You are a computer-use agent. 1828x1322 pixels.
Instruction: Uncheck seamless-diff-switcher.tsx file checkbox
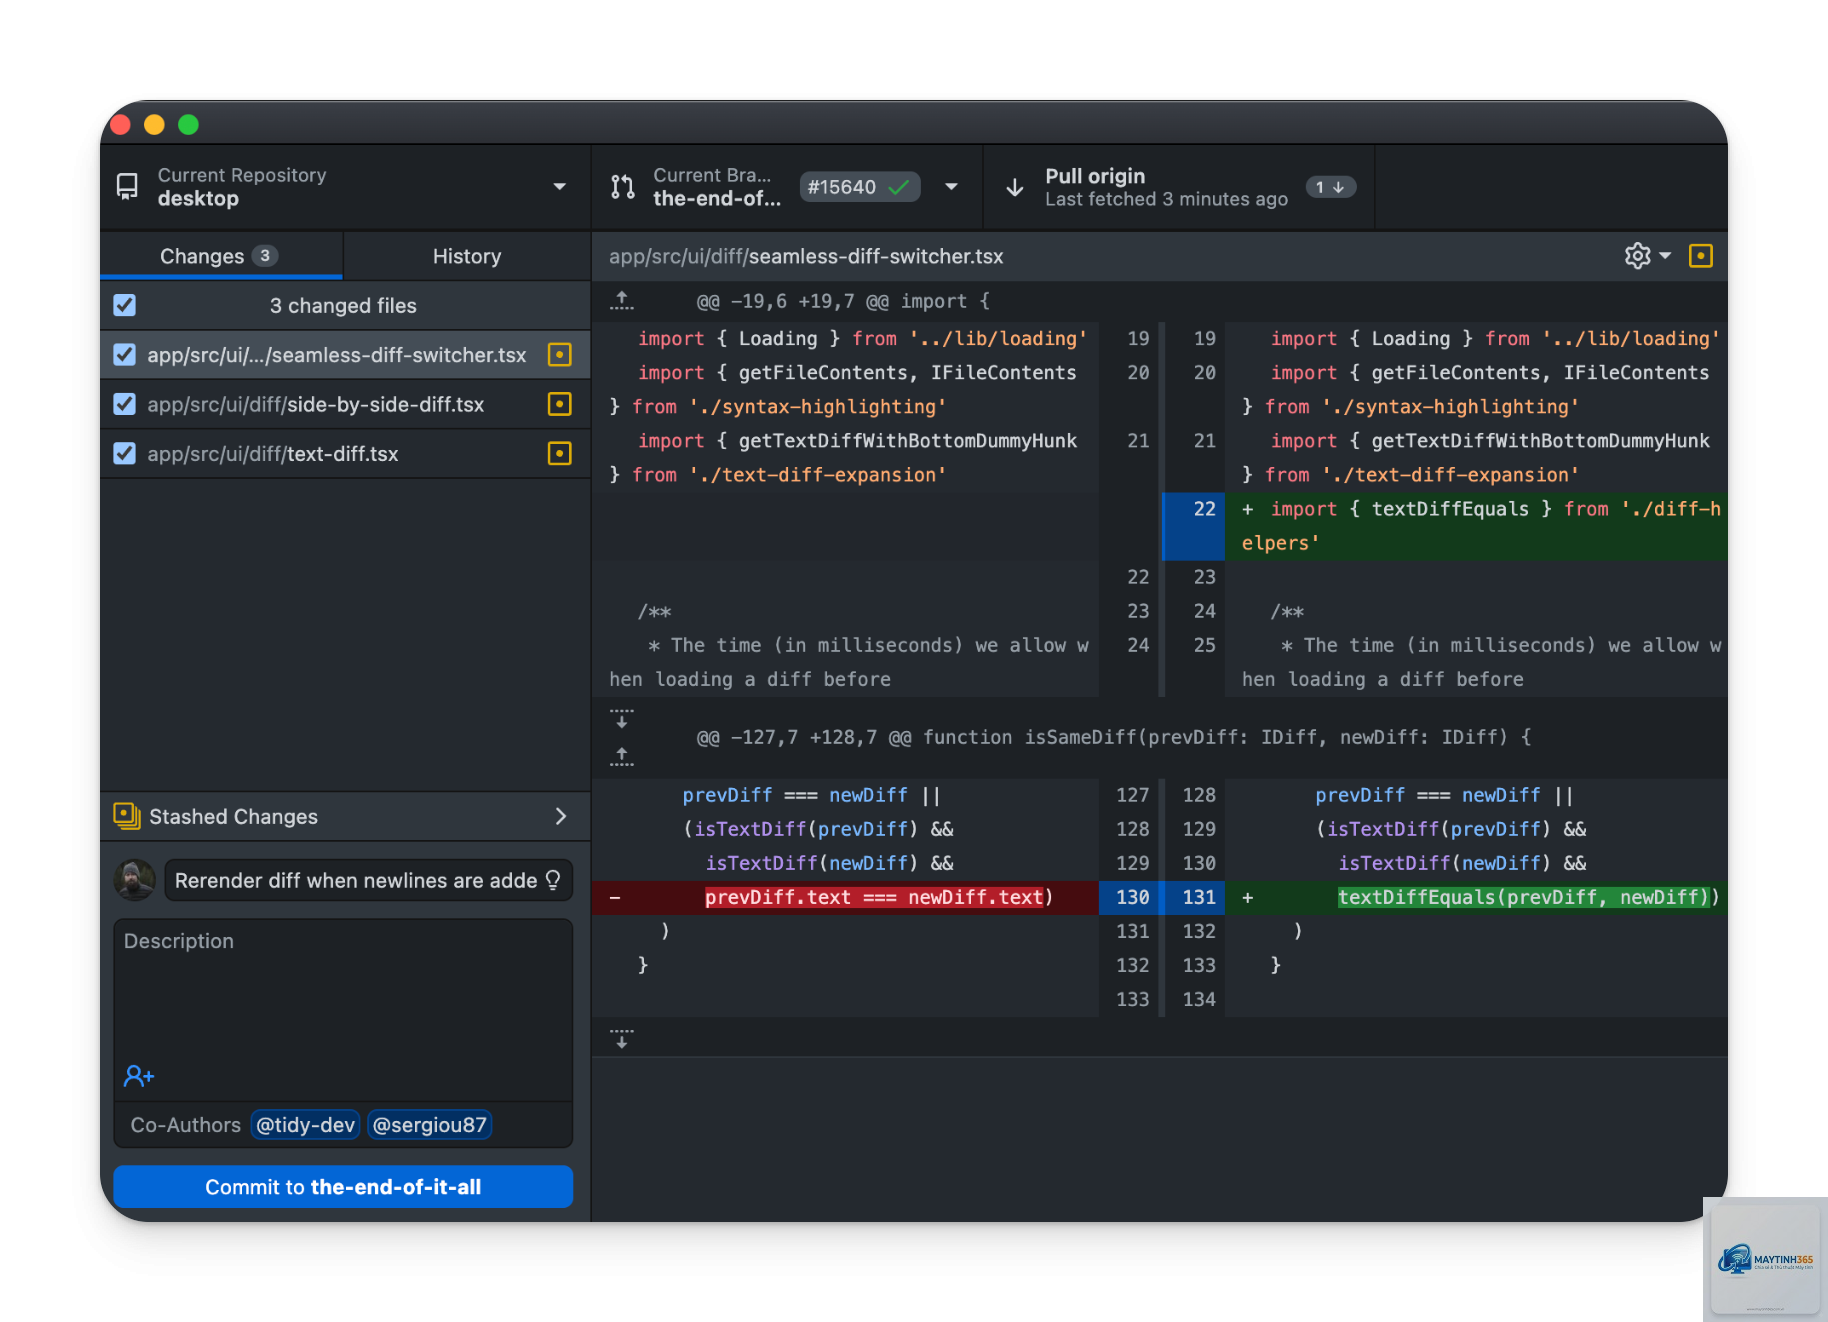125,355
